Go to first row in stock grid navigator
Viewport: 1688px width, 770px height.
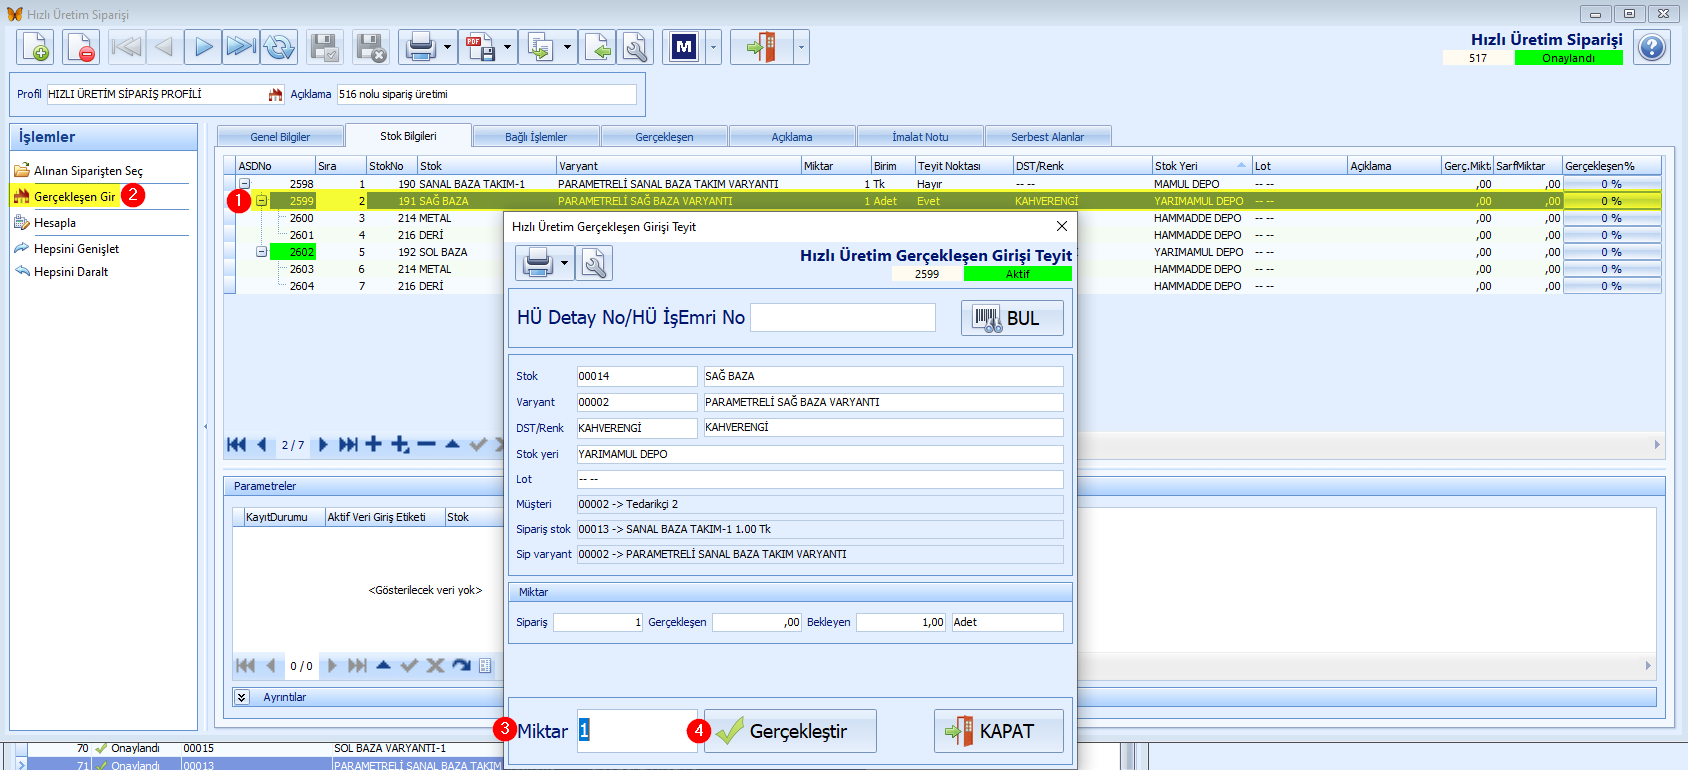click(237, 445)
